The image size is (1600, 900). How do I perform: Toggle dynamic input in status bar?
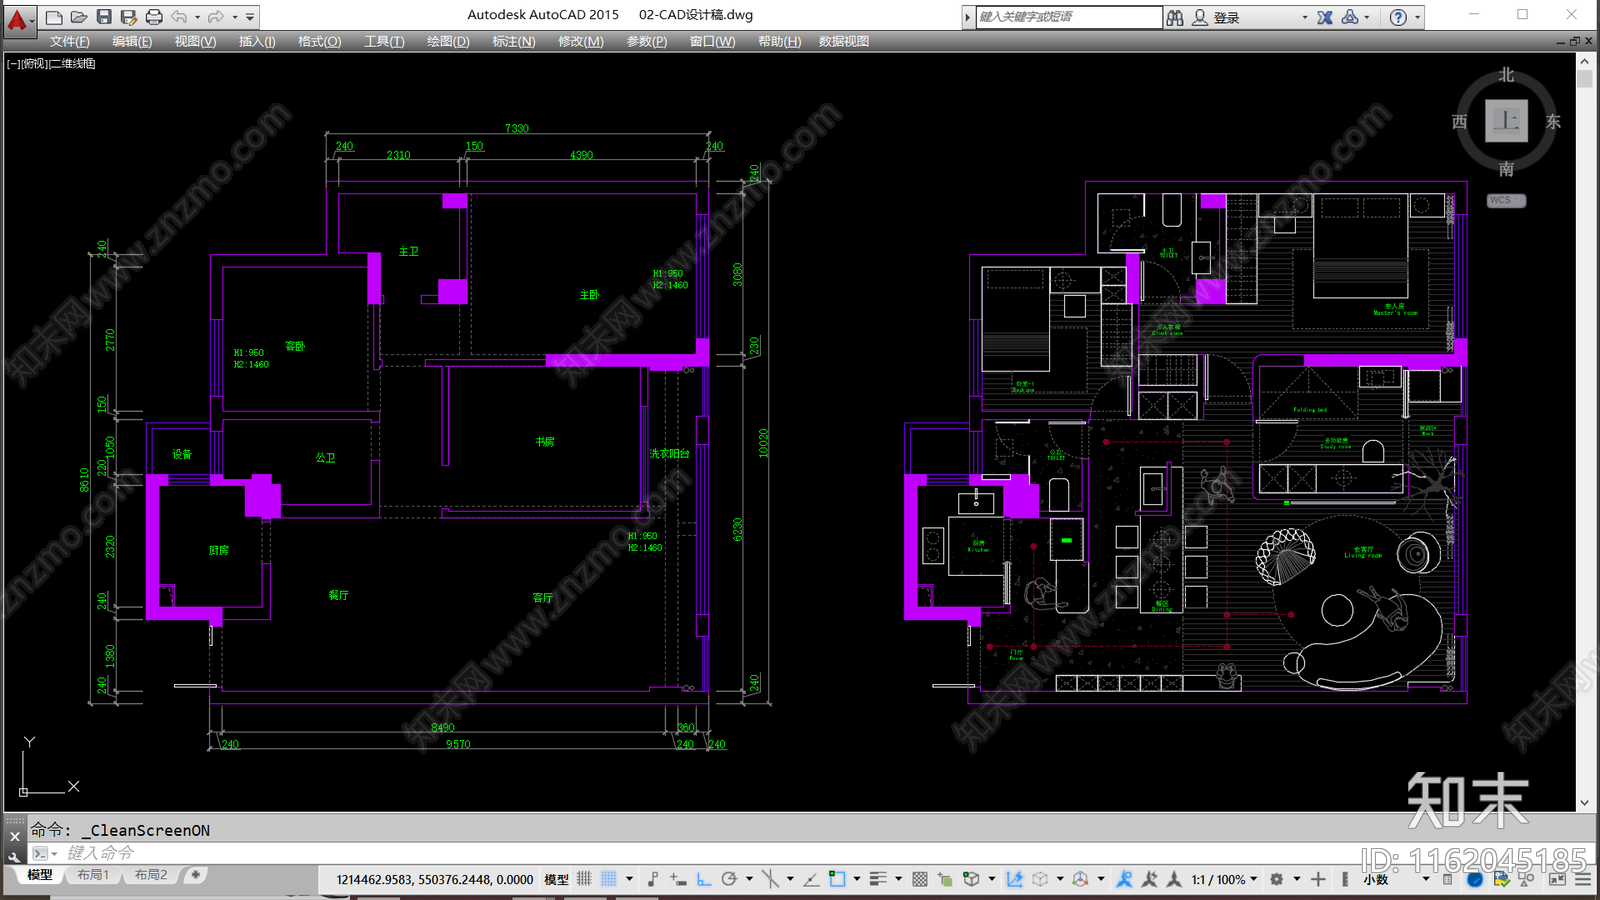678,879
